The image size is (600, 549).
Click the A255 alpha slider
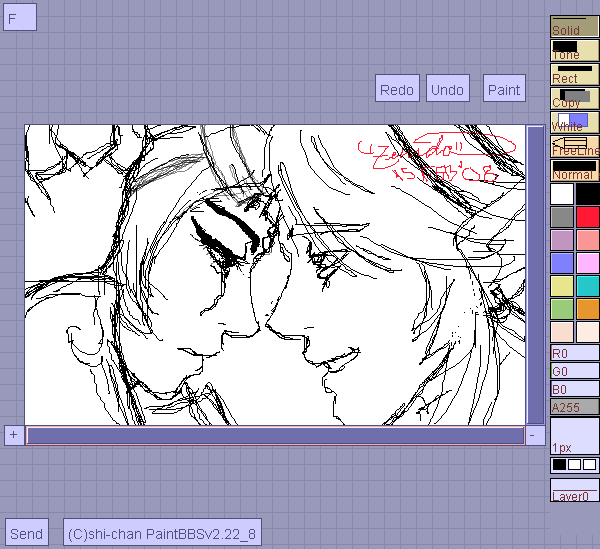coord(574,407)
